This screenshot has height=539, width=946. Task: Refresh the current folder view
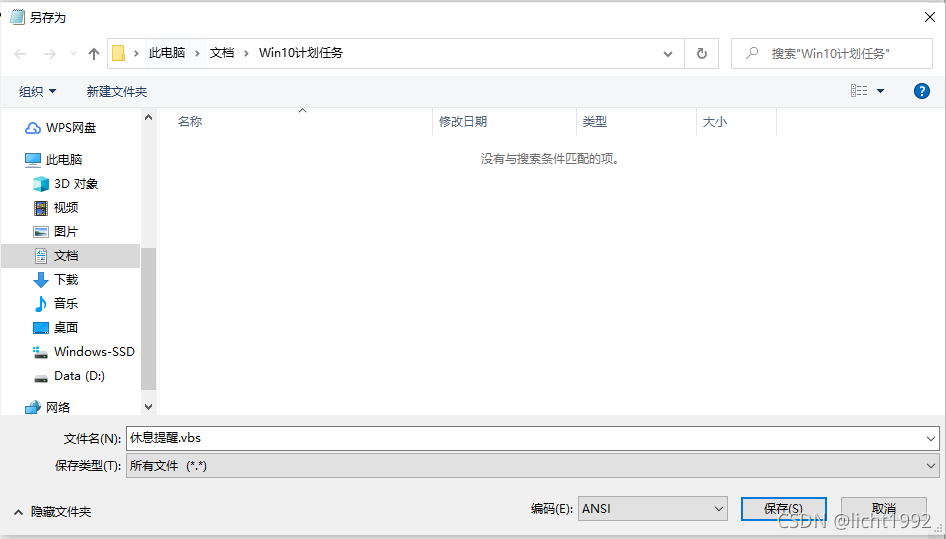click(x=702, y=54)
